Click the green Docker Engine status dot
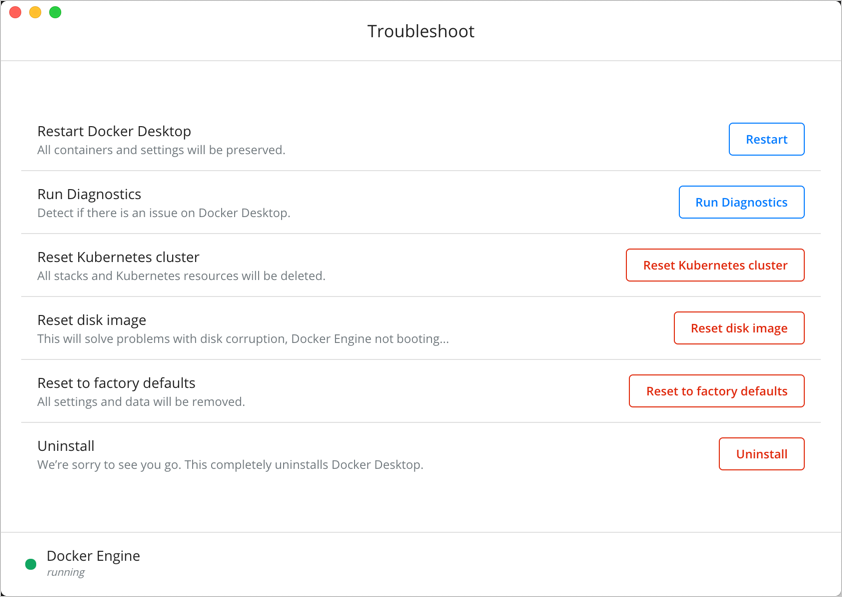Viewport: 842px width, 597px height. [31, 563]
